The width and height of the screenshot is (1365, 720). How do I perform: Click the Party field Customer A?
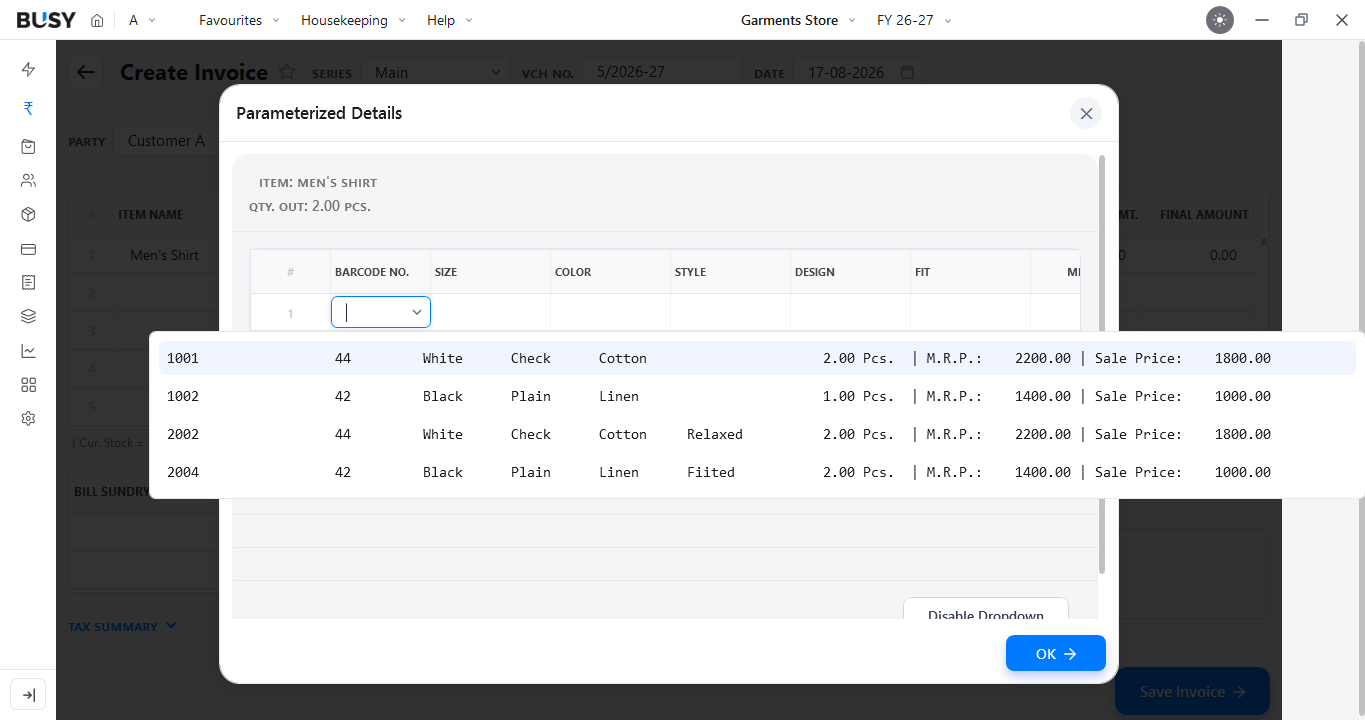coord(166,141)
